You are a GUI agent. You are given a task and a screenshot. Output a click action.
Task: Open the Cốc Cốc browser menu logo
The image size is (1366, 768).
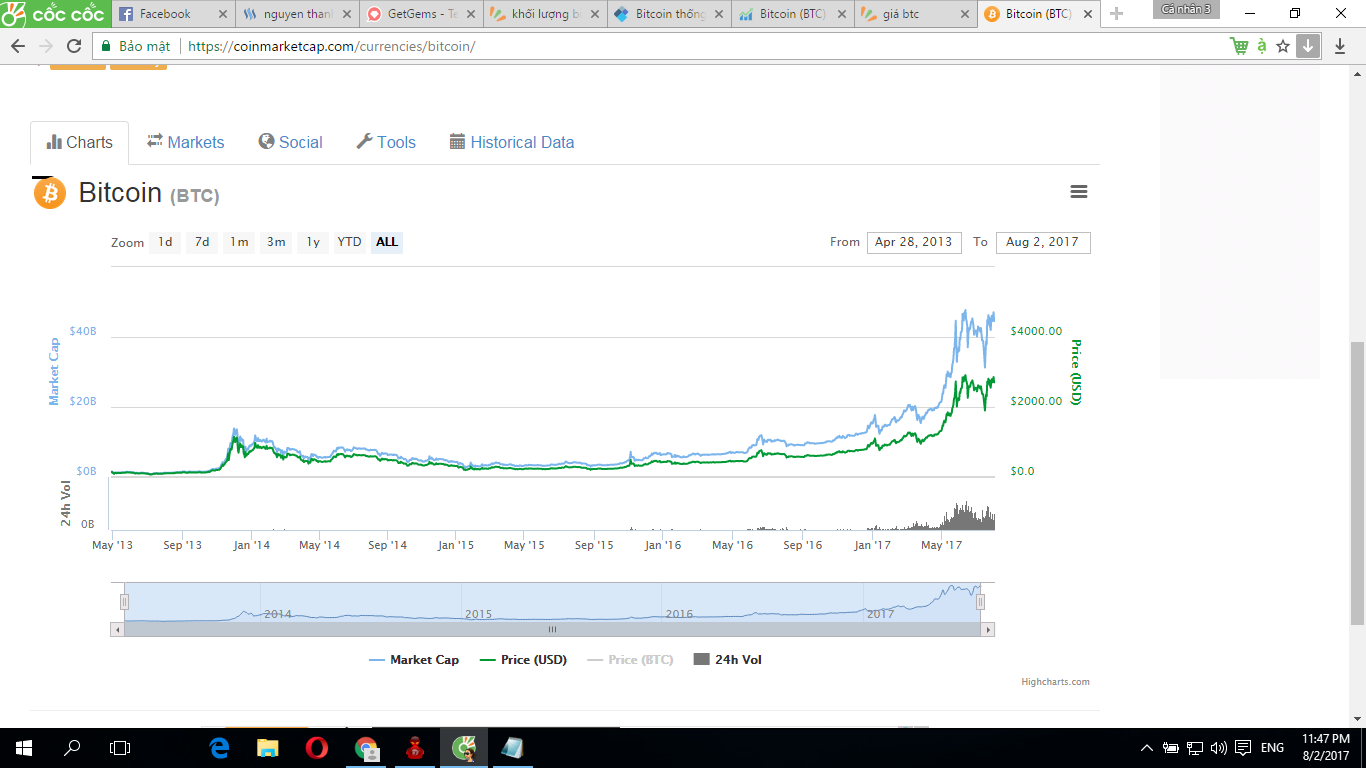tap(53, 14)
